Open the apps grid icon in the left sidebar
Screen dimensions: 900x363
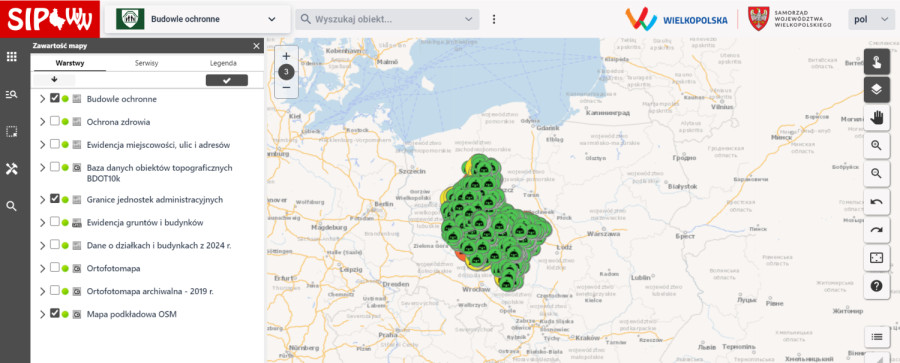pos(11,56)
